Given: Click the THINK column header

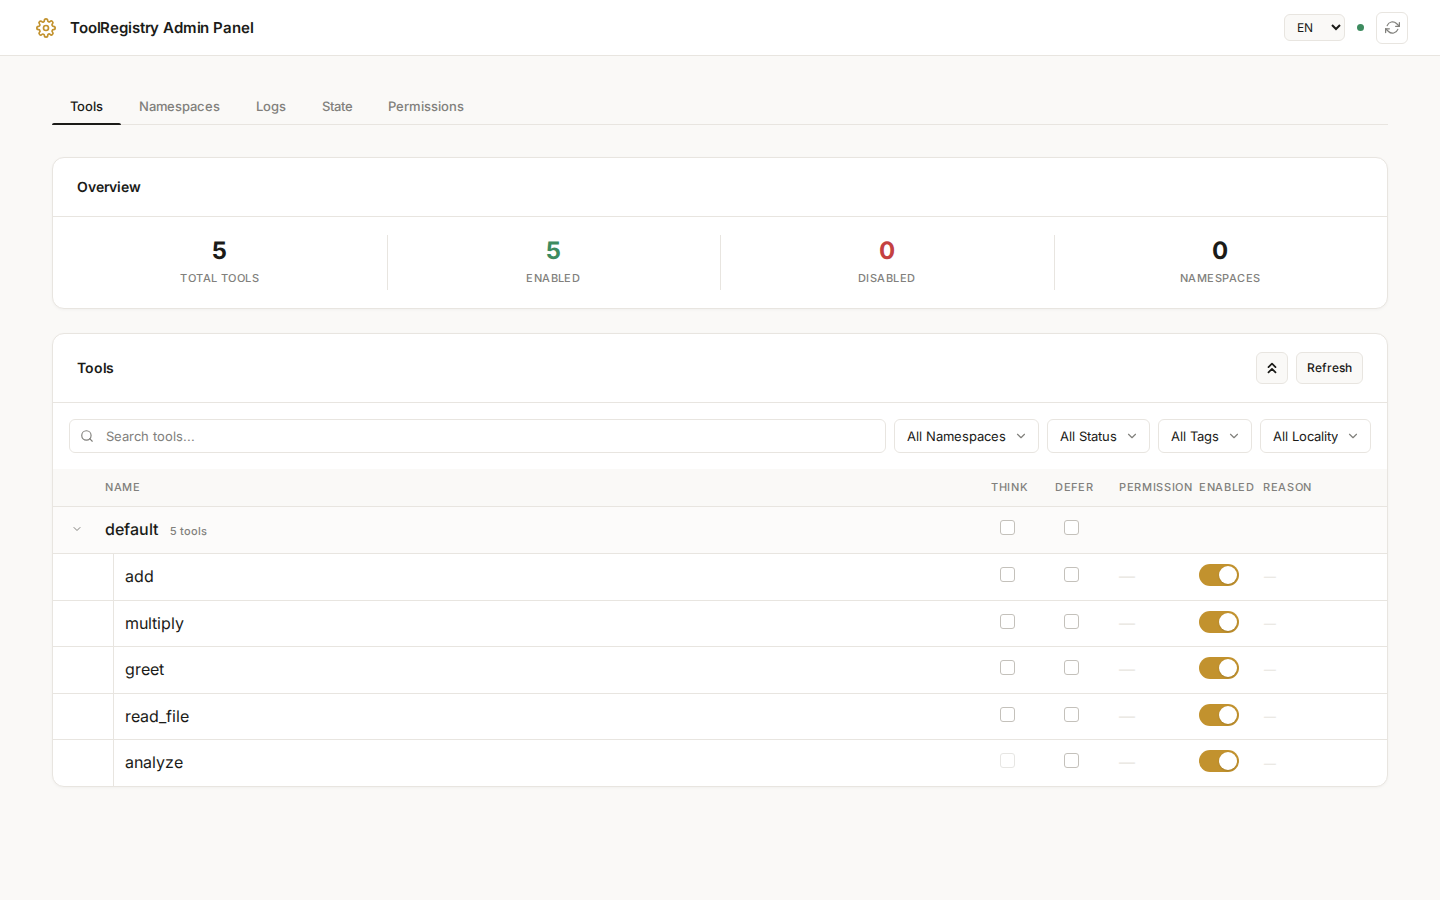Looking at the screenshot, I should (x=1009, y=487).
